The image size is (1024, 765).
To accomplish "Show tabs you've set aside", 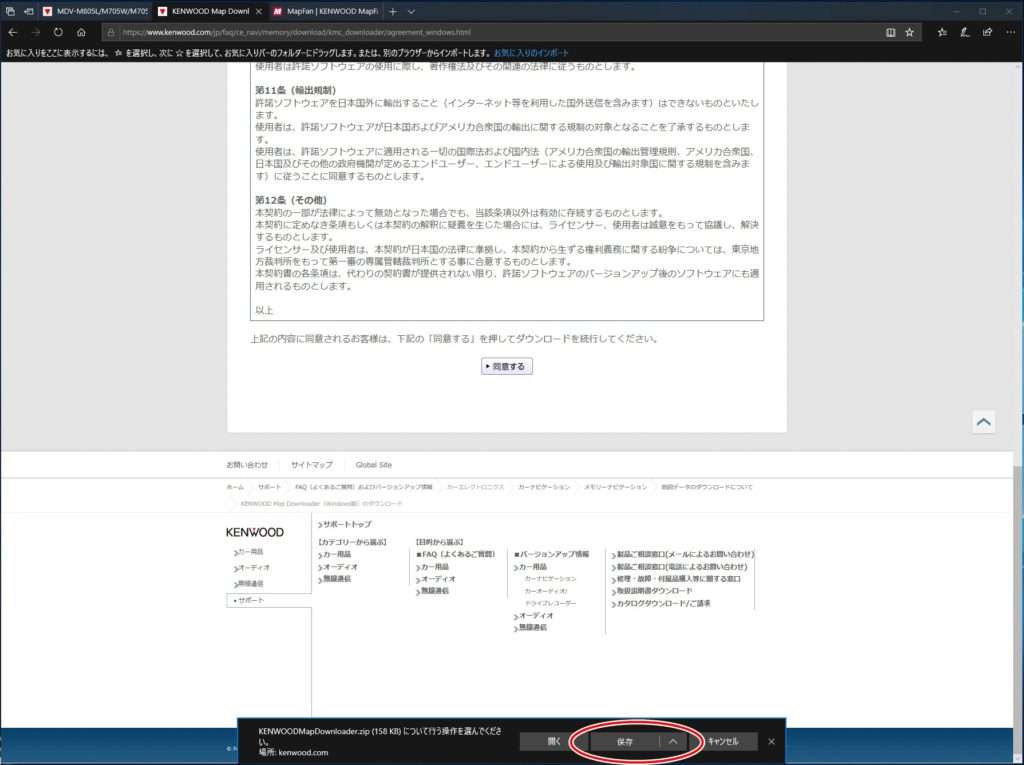I will tap(10, 11).
